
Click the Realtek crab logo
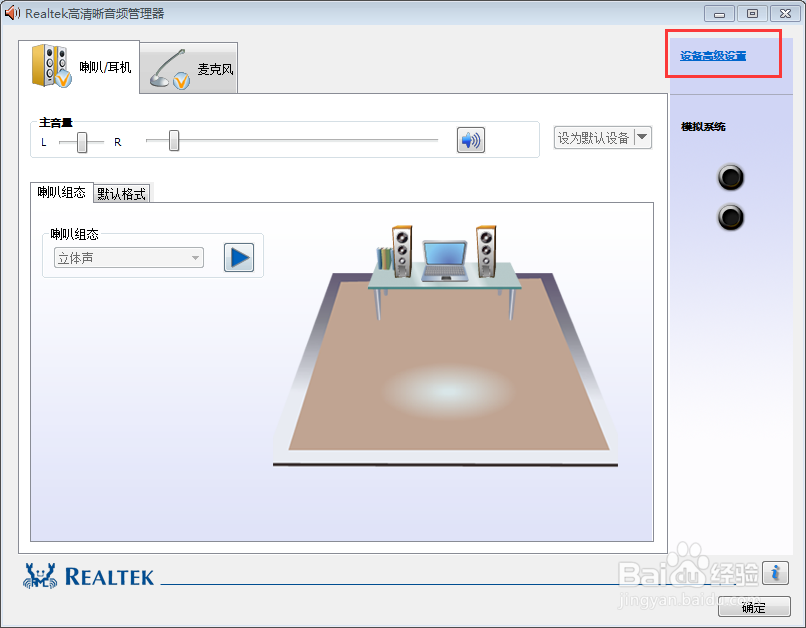[x=40, y=576]
